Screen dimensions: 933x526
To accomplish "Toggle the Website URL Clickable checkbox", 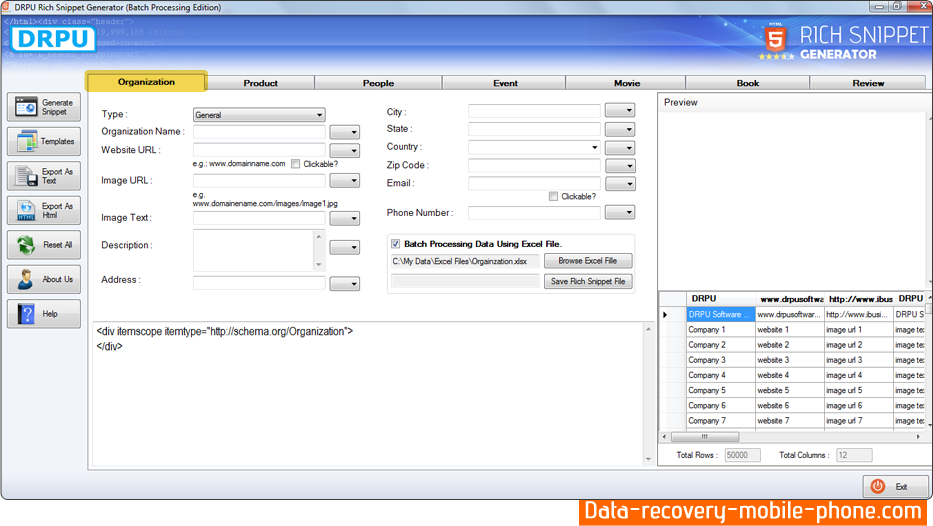I will tap(296, 164).
